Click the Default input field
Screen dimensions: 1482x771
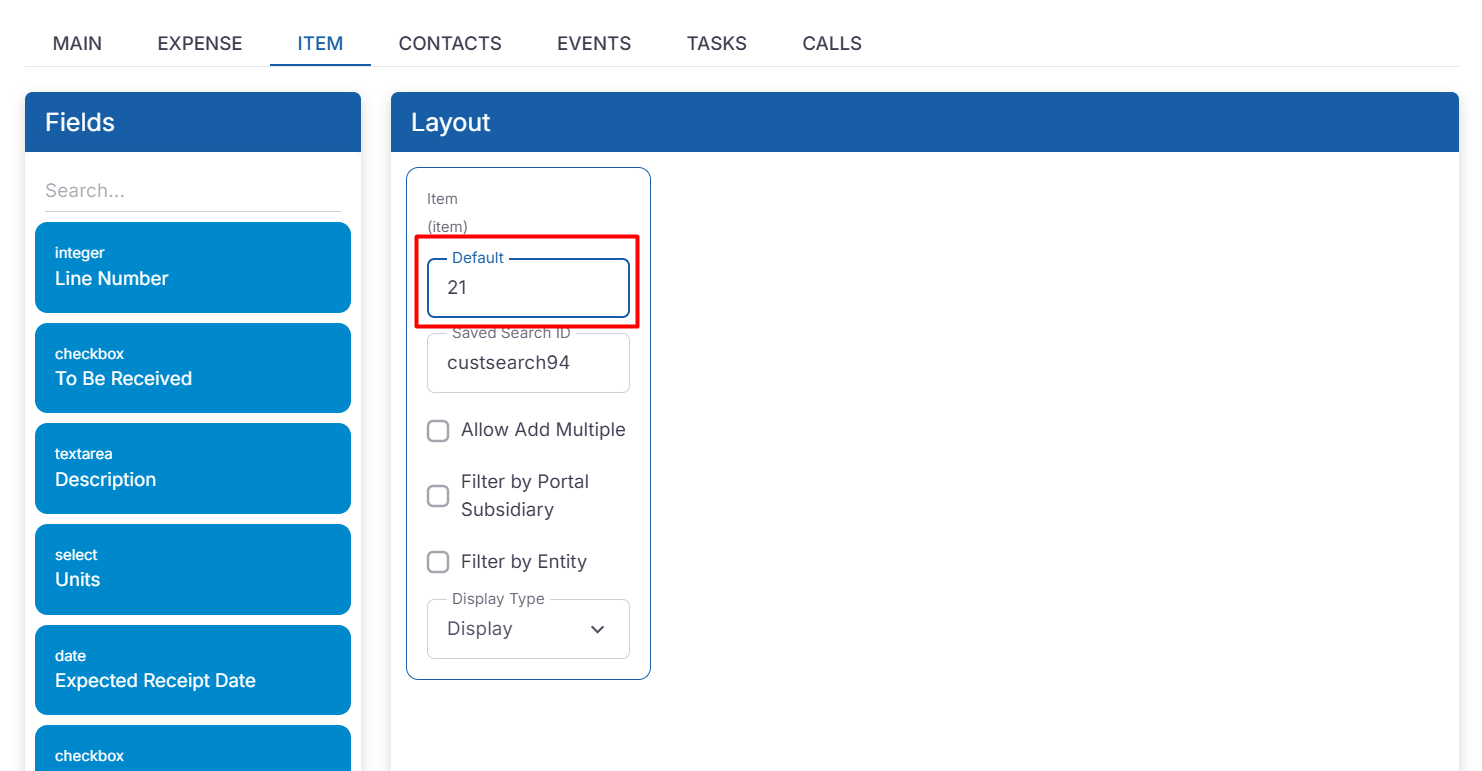pyautogui.click(x=528, y=288)
